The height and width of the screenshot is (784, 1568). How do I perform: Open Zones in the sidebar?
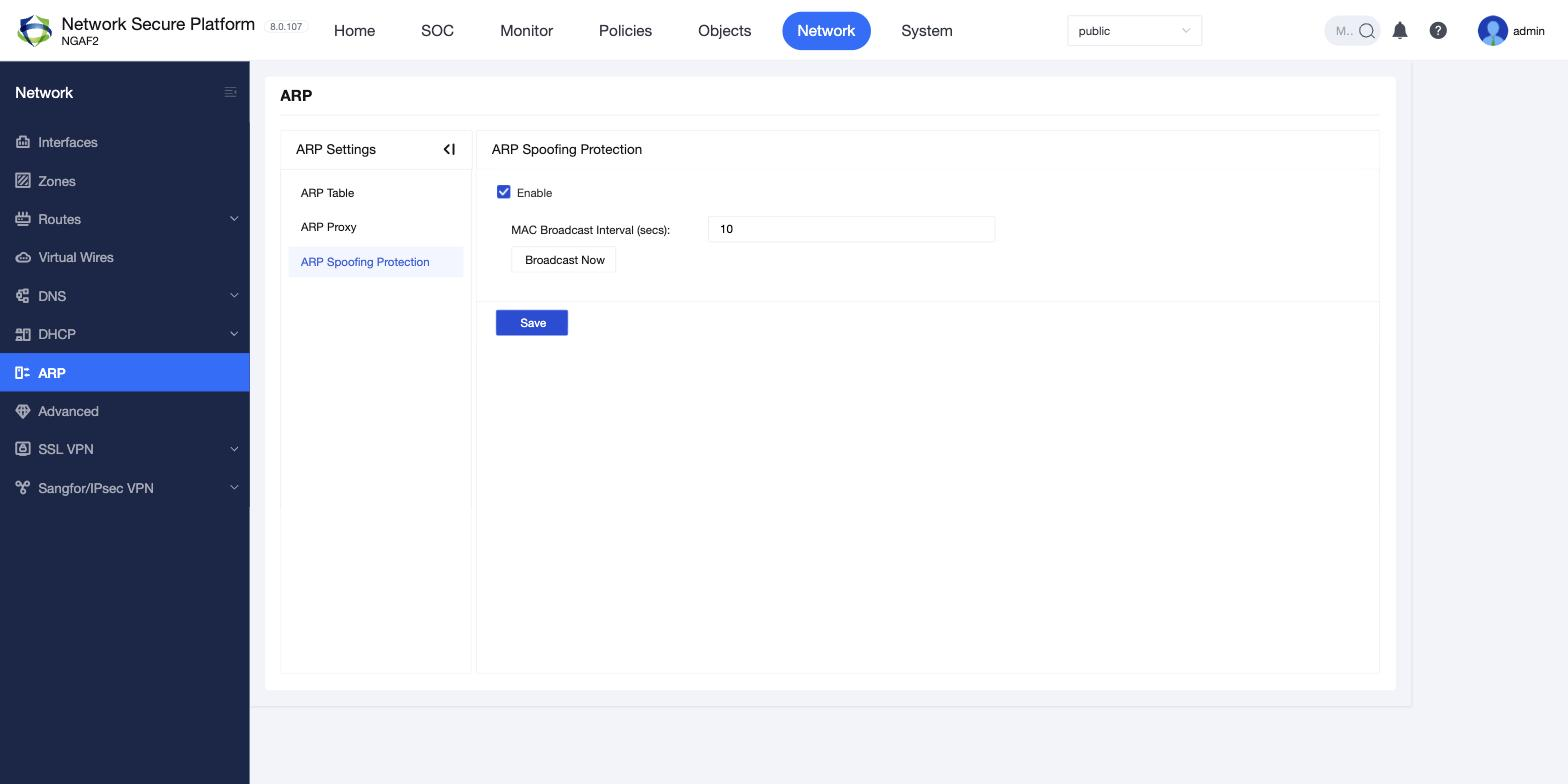coord(124,181)
